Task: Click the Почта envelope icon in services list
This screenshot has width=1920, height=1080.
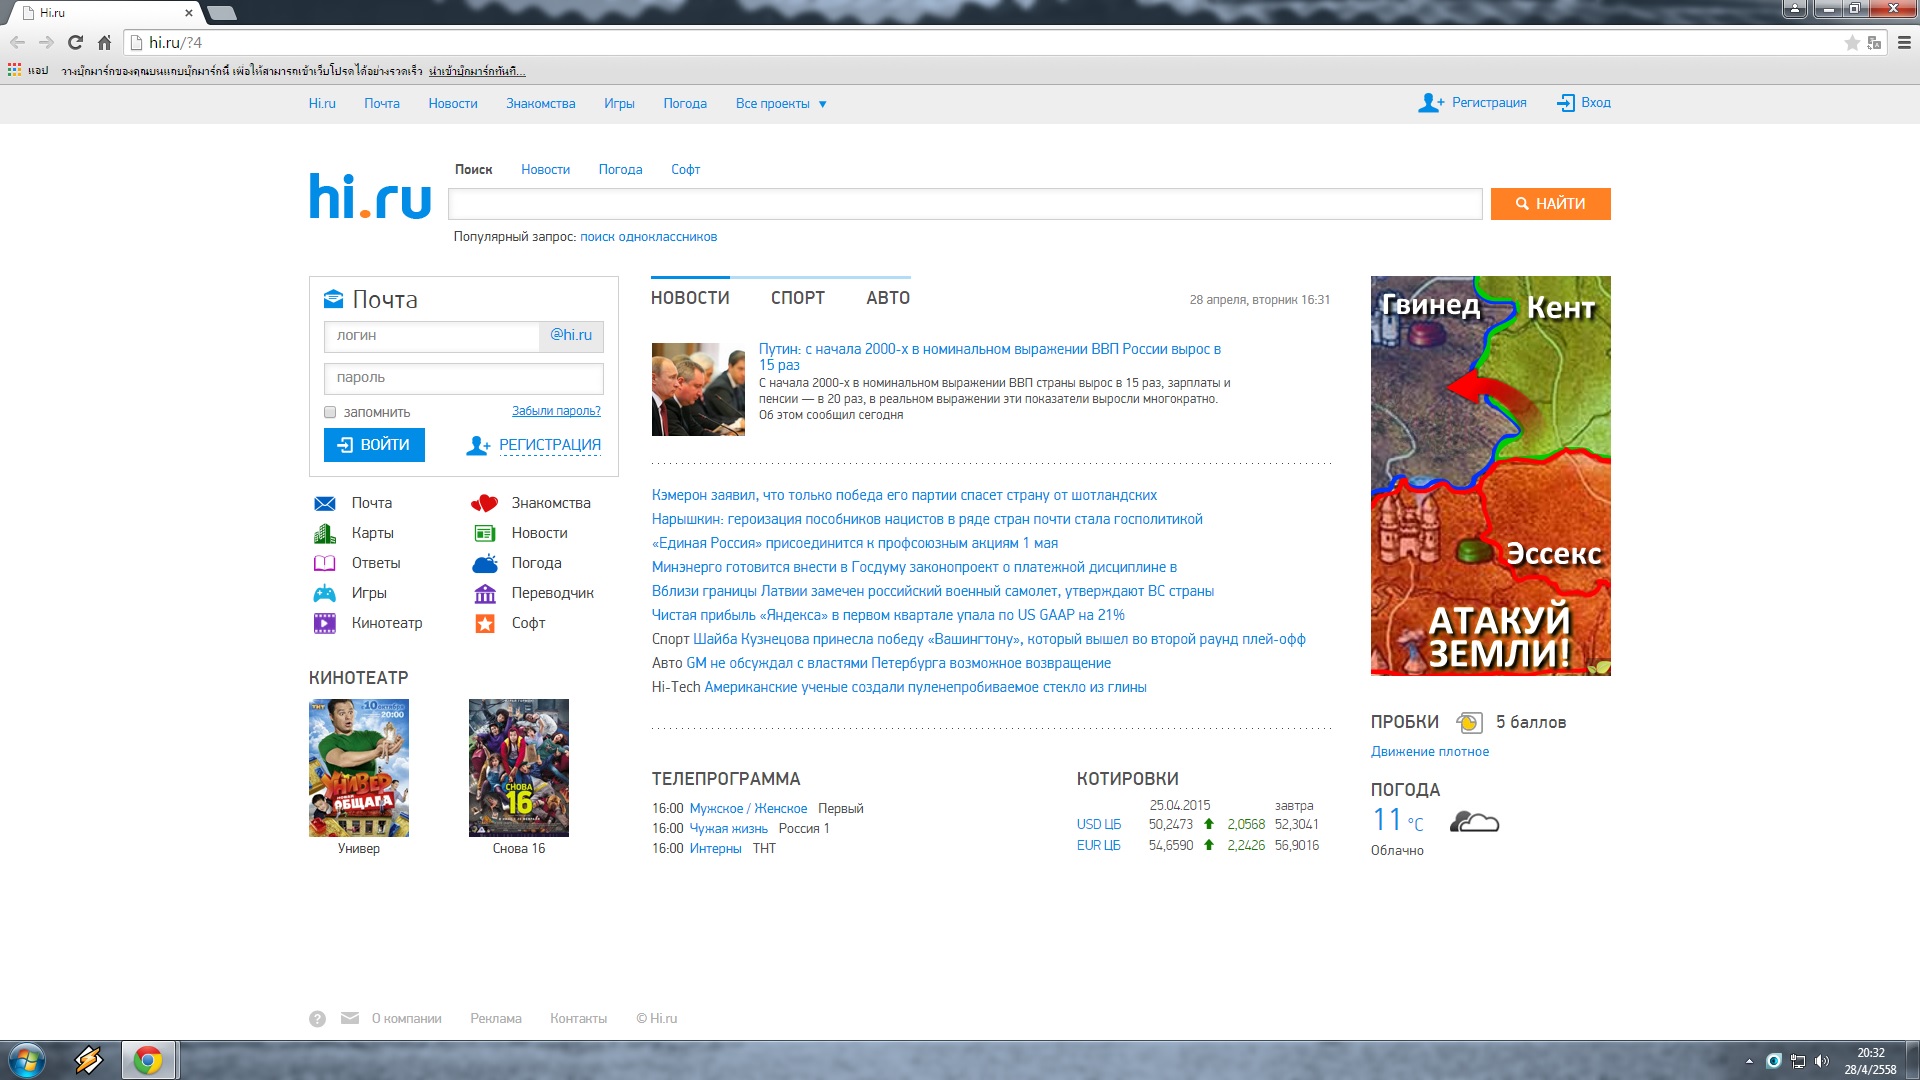Action: [x=324, y=503]
